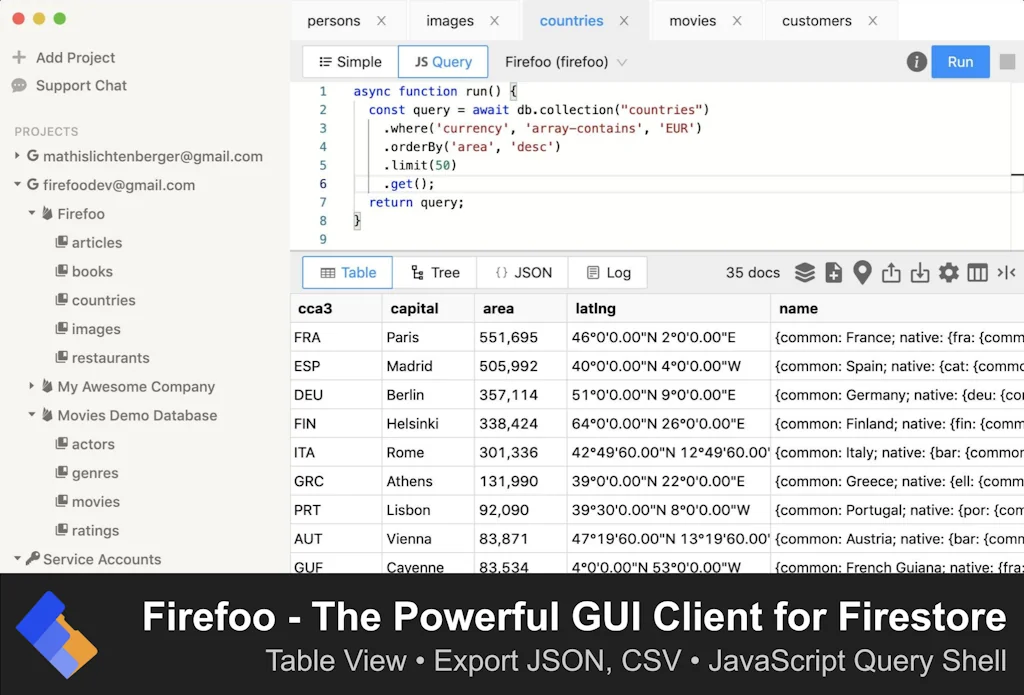Click the import download icon in results toolbar
1024x695 pixels.
point(920,272)
